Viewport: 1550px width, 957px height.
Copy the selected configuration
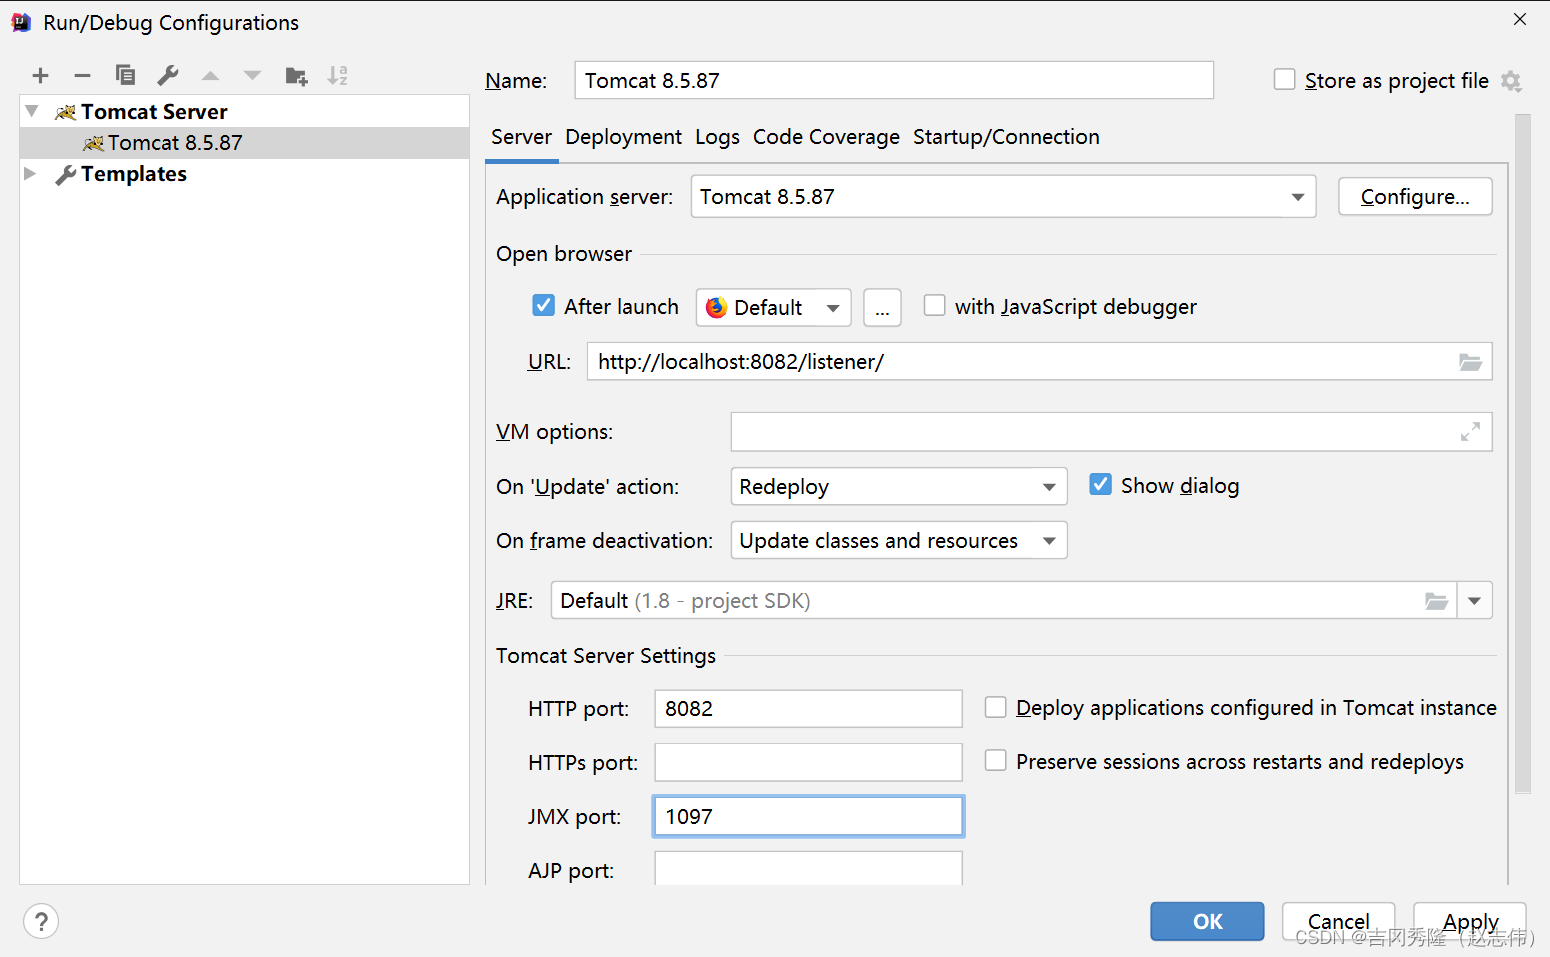coord(125,76)
